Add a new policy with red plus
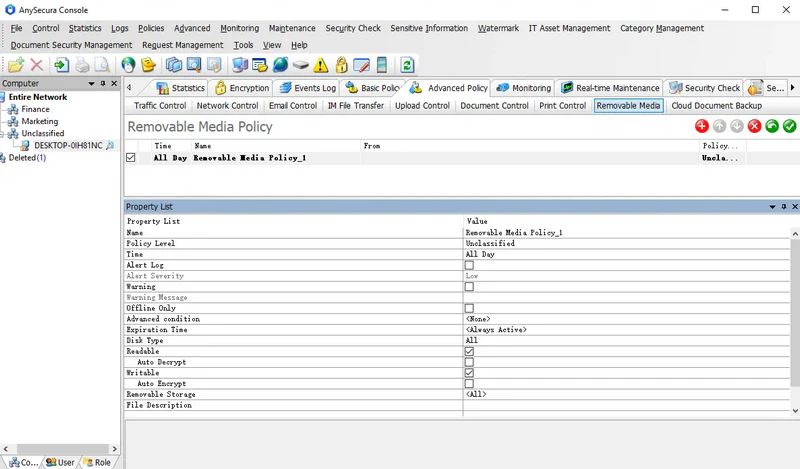Screen dimensions: 800x469 702,126
